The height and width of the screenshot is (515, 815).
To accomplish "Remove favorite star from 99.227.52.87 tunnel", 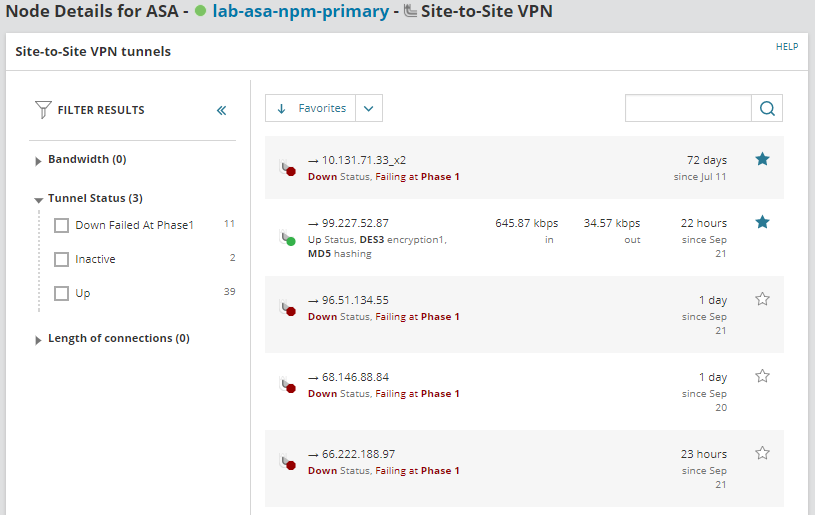I will click(762, 222).
